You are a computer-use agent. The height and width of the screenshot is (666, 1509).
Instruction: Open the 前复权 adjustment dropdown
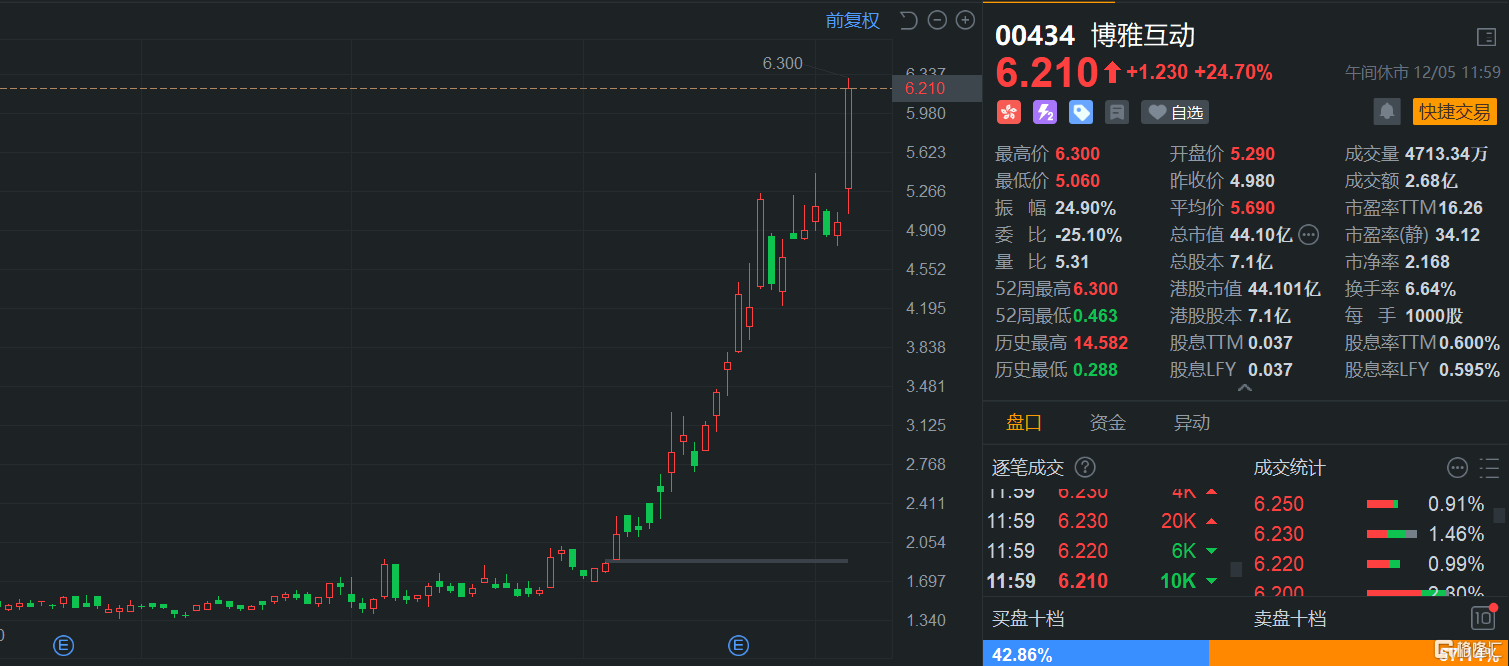coord(852,20)
